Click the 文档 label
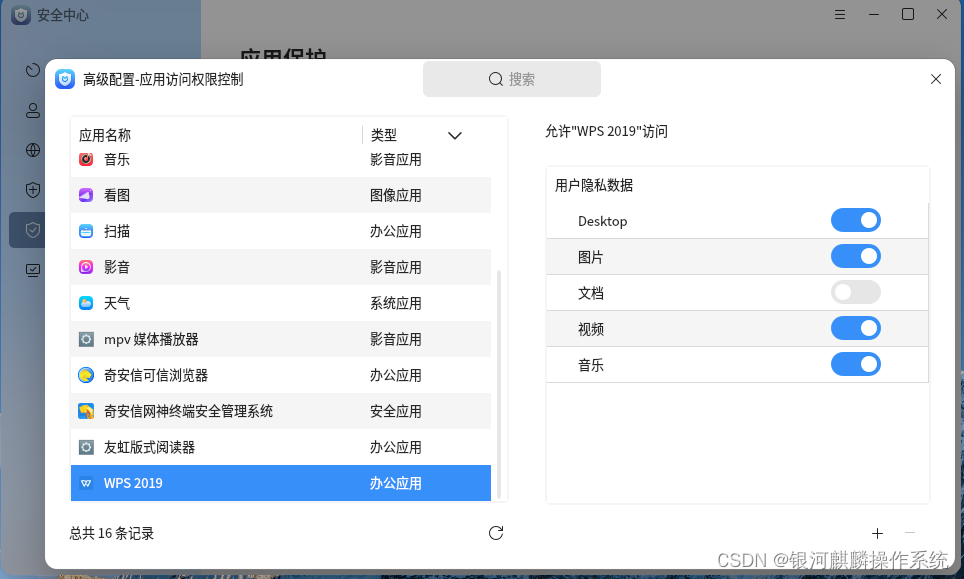Image resolution: width=964 pixels, height=579 pixels. (591, 293)
